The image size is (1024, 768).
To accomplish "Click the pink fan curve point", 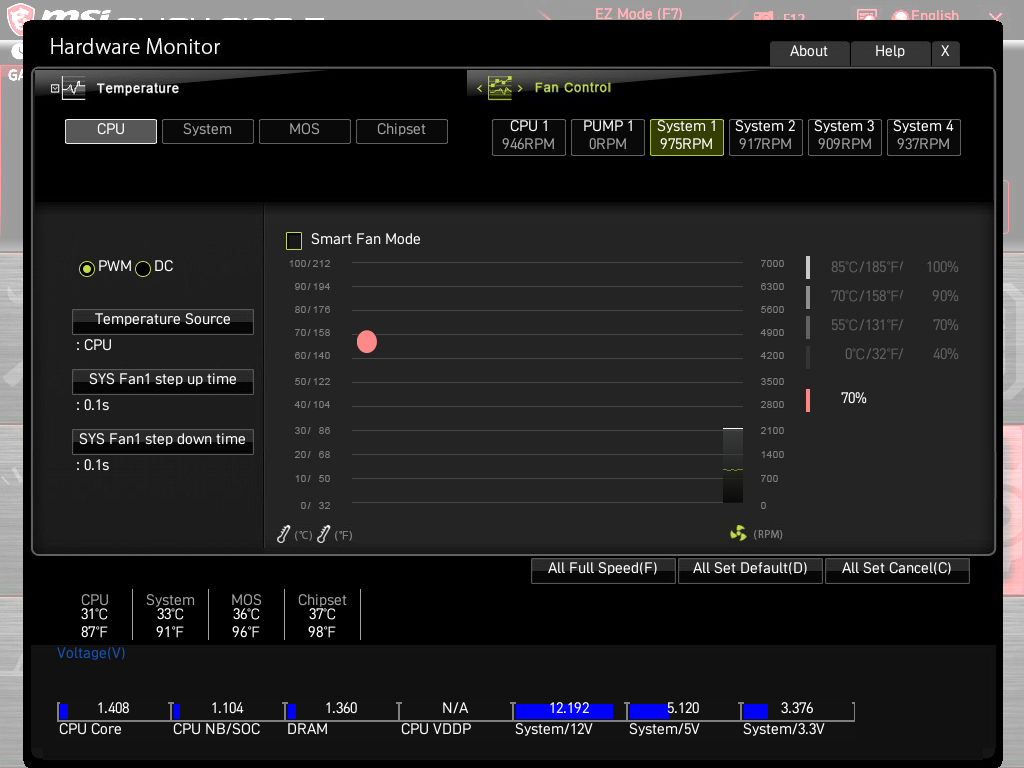I will pos(367,342).
